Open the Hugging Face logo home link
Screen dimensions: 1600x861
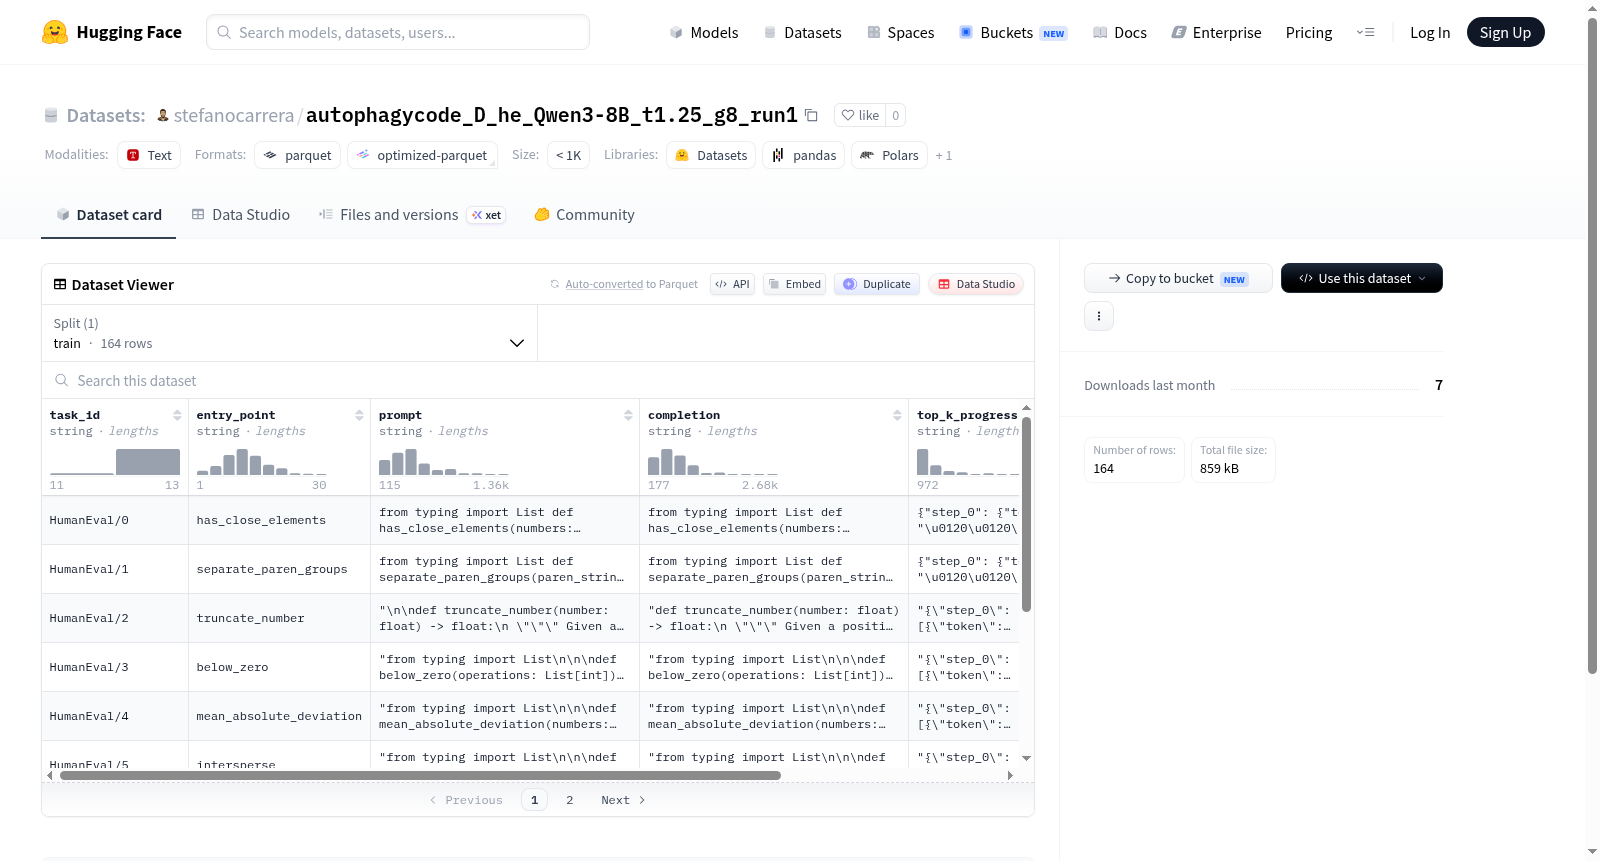[x=112, y=32]
